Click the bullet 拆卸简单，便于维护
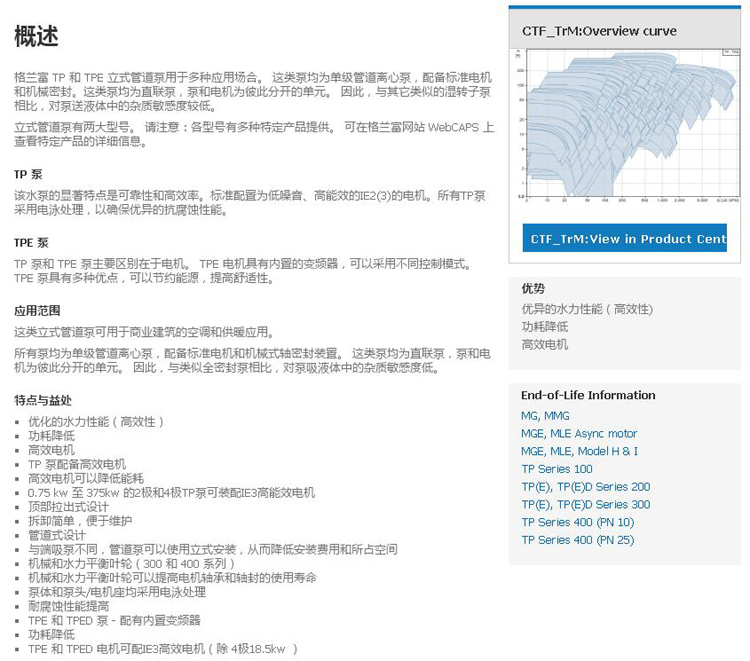The image size is (750, 661). tap(80, 521)
